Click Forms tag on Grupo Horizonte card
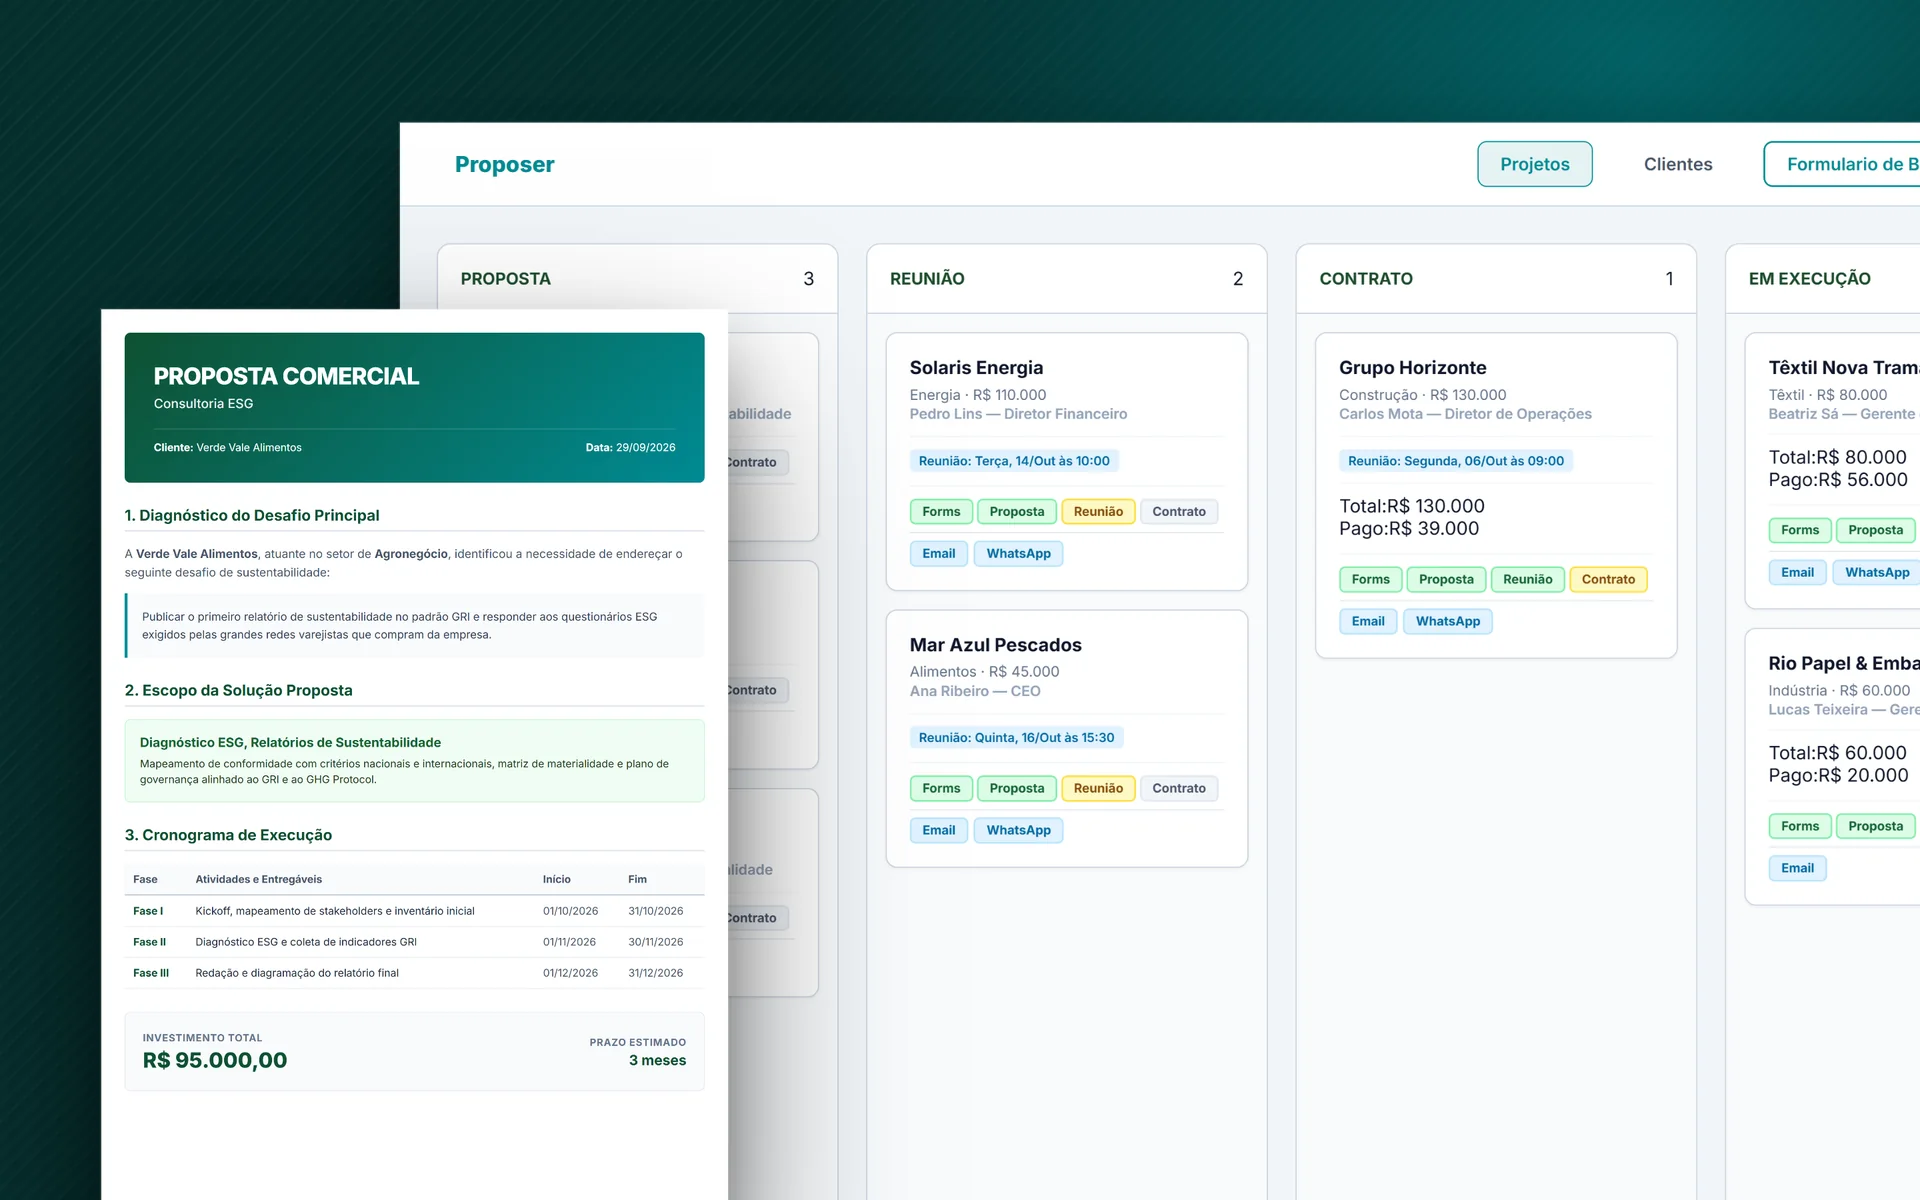Image resolution: width=1920 pixels, height=1200 pixels. [1370, 579]
